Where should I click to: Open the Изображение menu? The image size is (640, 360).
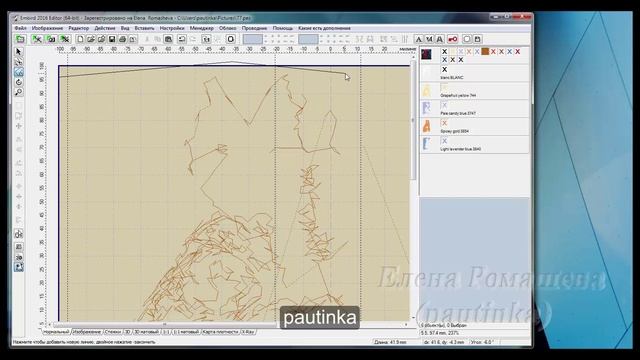pyautogui.click(x=47, y=28)
